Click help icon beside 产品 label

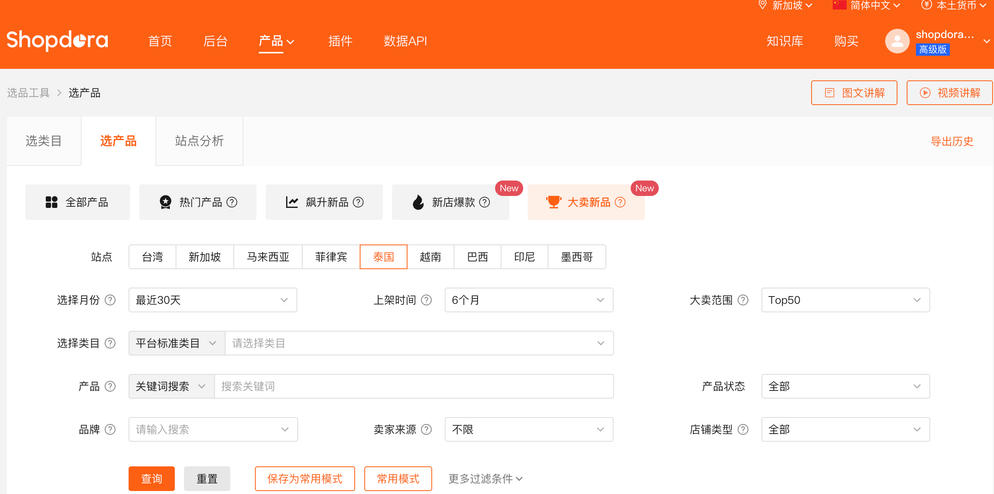coord(110,386)
